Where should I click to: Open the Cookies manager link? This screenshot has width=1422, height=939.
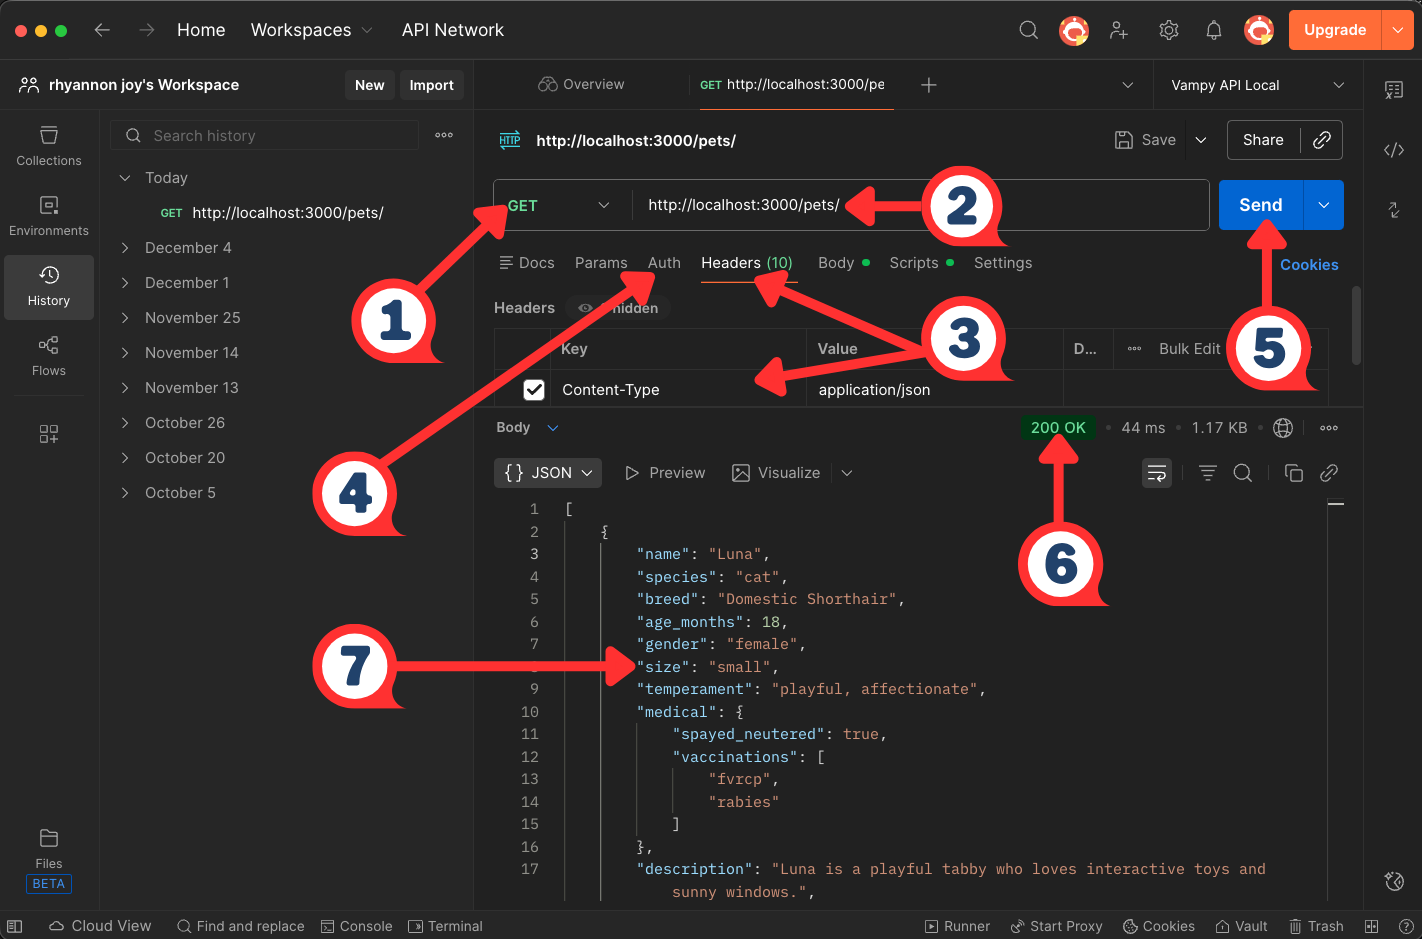point(1308,264)
